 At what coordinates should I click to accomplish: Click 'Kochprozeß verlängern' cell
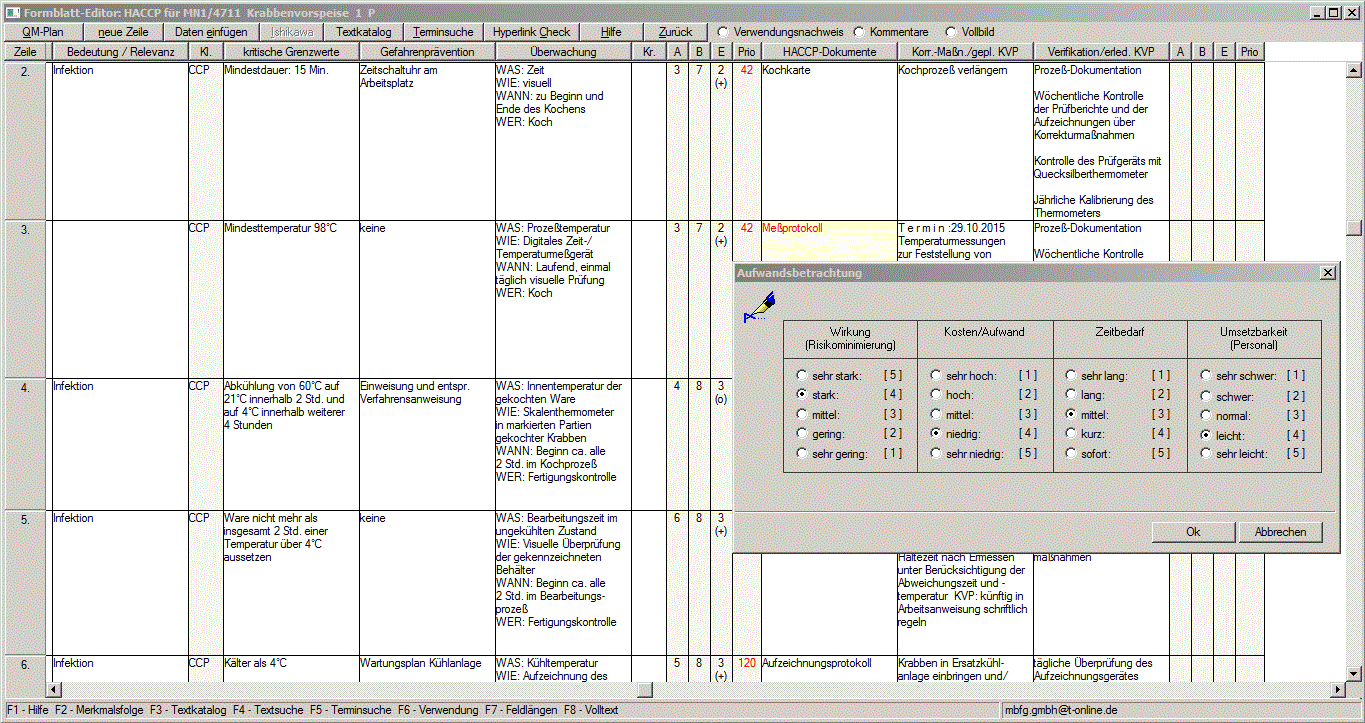[x=953, y=70]
